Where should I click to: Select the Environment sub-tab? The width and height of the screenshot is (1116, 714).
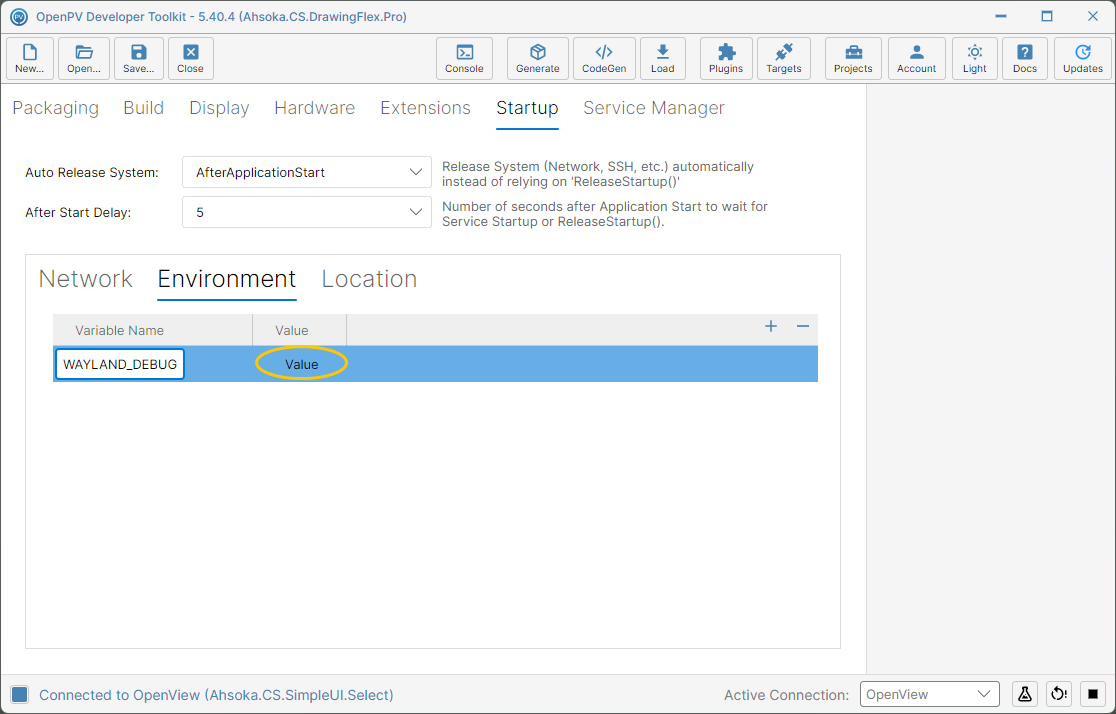coord(227,279)
